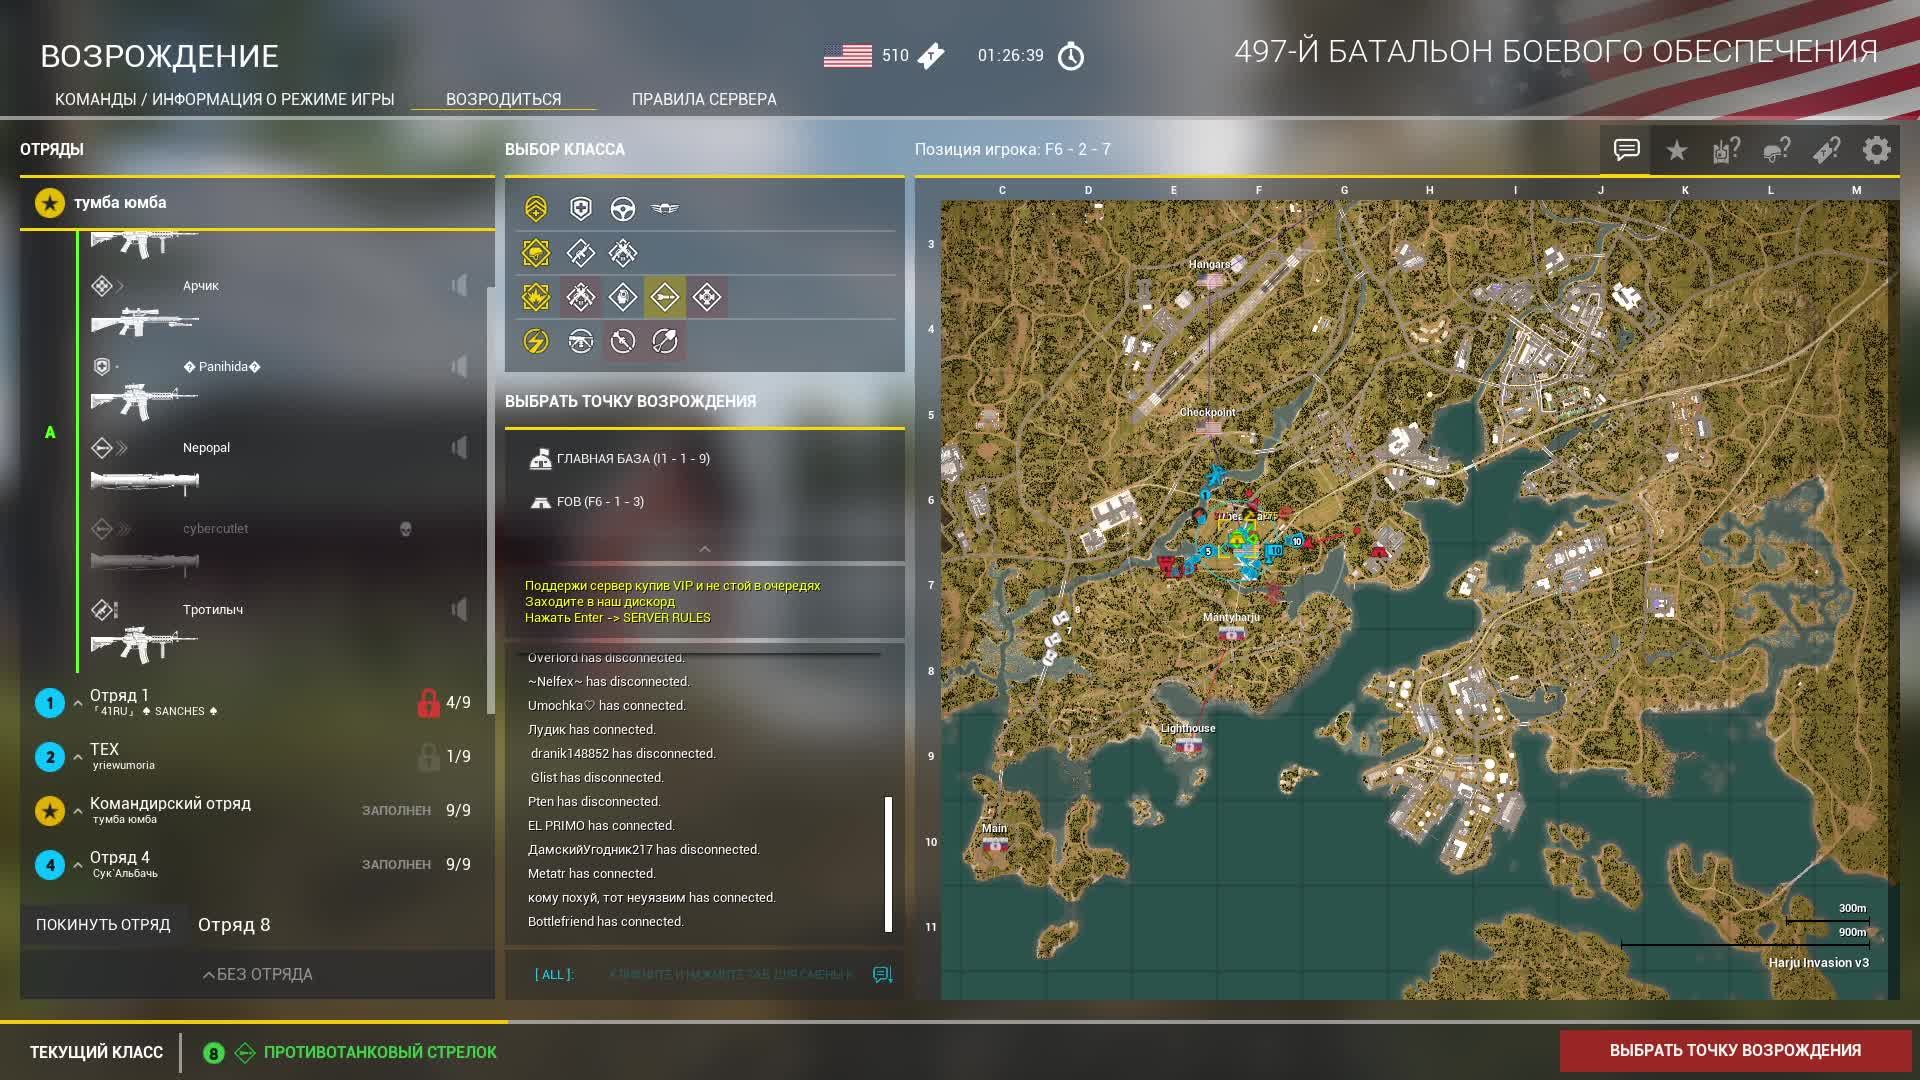Mute player Арчик's voice
The image size is (1920, 1080).
[x=459, y=286]
